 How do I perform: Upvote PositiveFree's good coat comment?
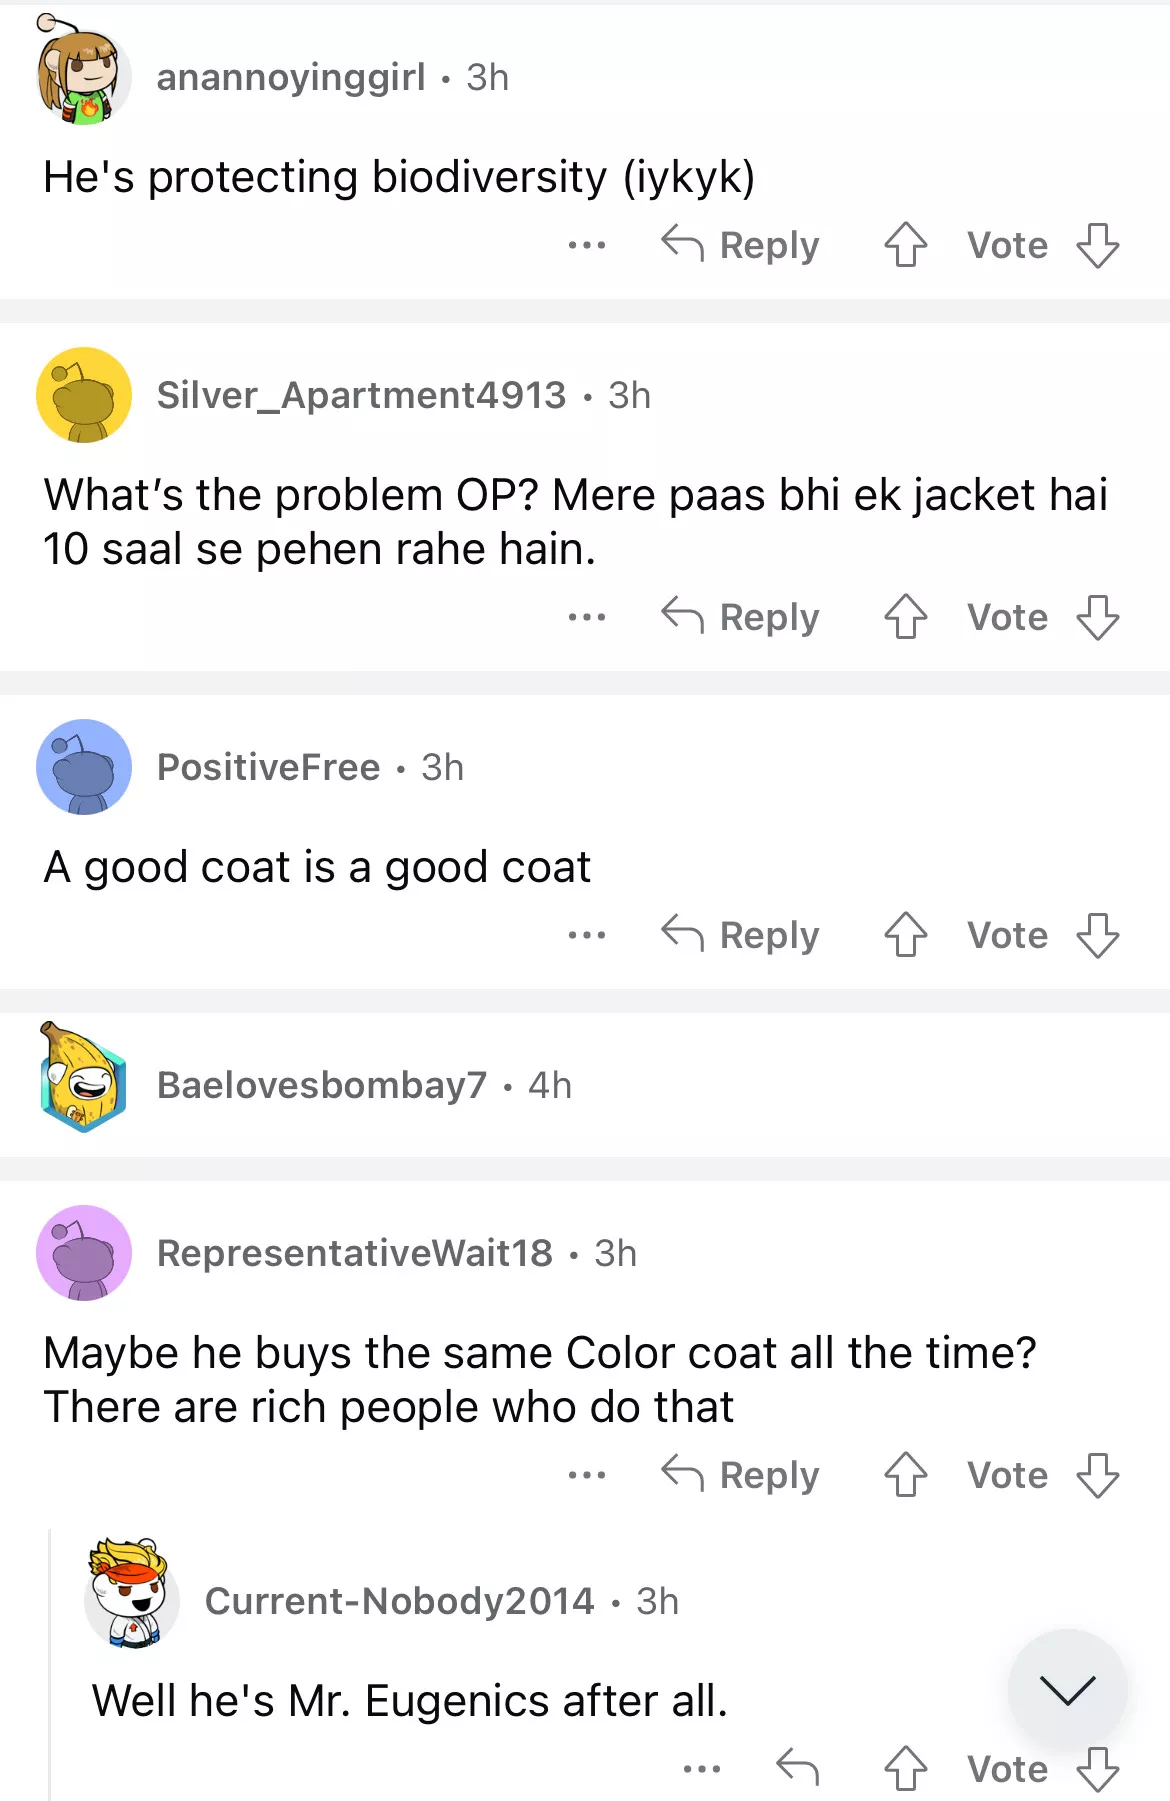click(x=906, y=935)
